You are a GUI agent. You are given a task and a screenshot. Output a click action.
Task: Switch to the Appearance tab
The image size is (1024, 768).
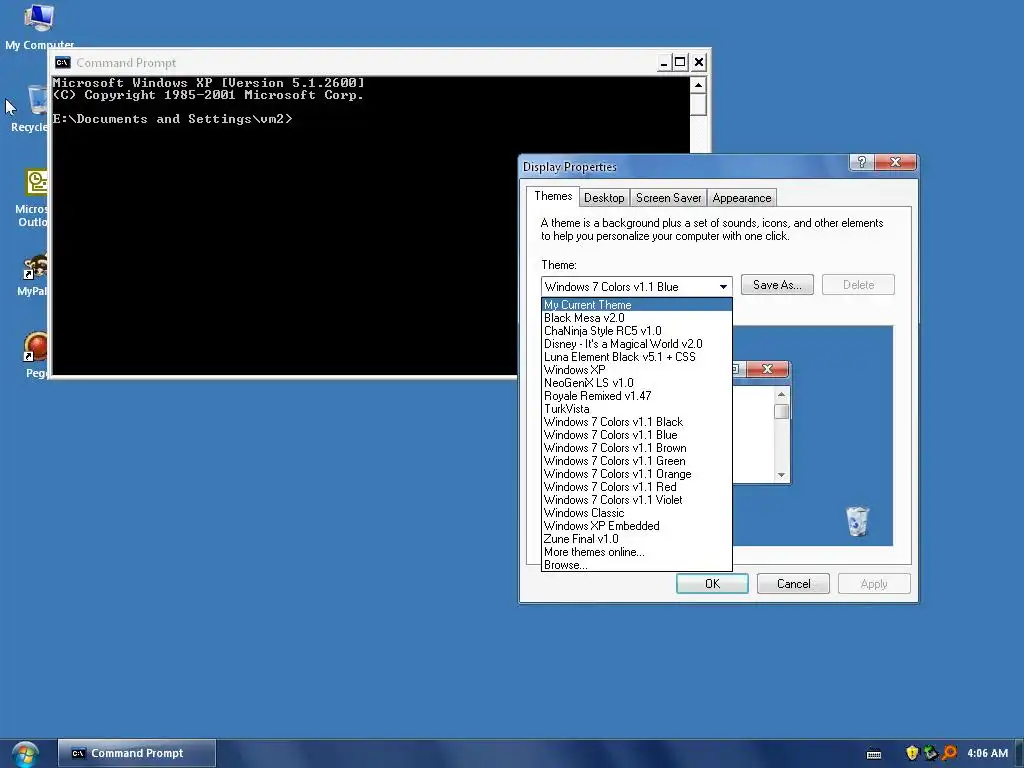(x=742, y=198)
